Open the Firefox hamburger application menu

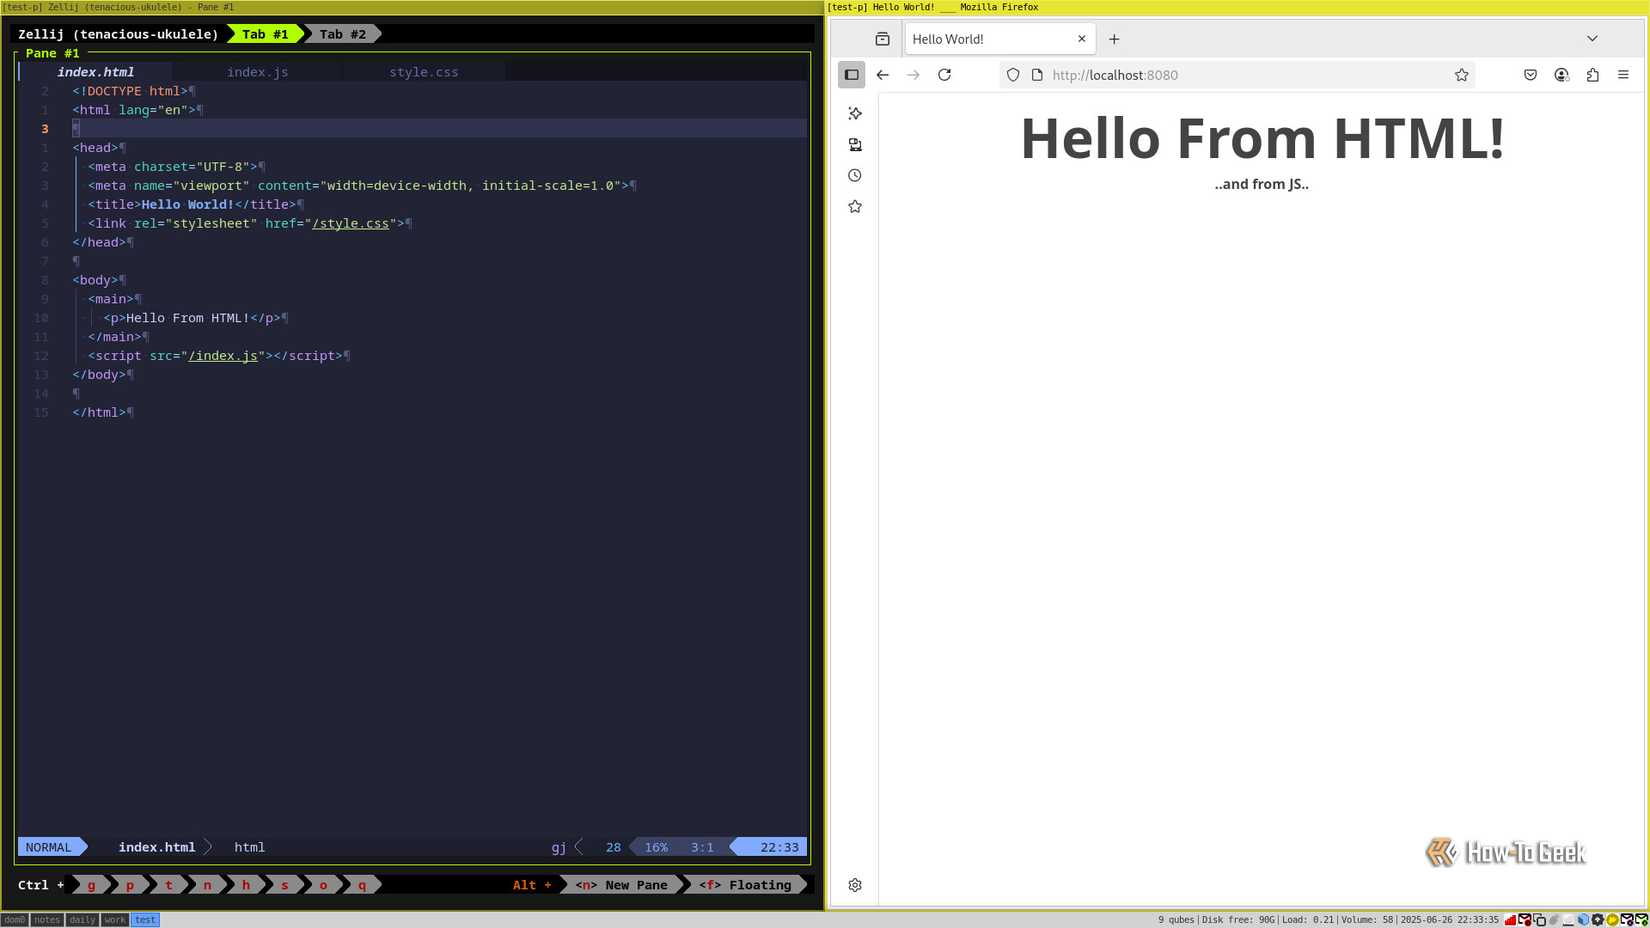click(1623, 74)
